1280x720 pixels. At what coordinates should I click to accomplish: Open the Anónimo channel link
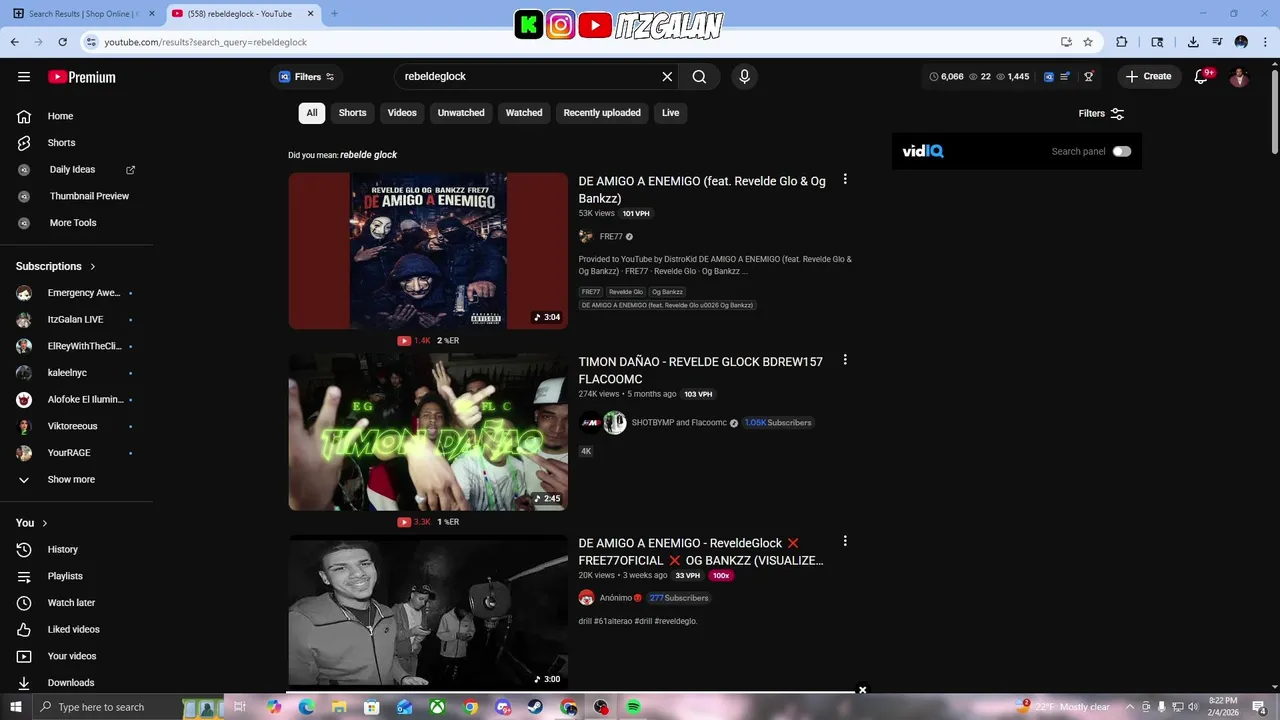[x=616, y=598]
